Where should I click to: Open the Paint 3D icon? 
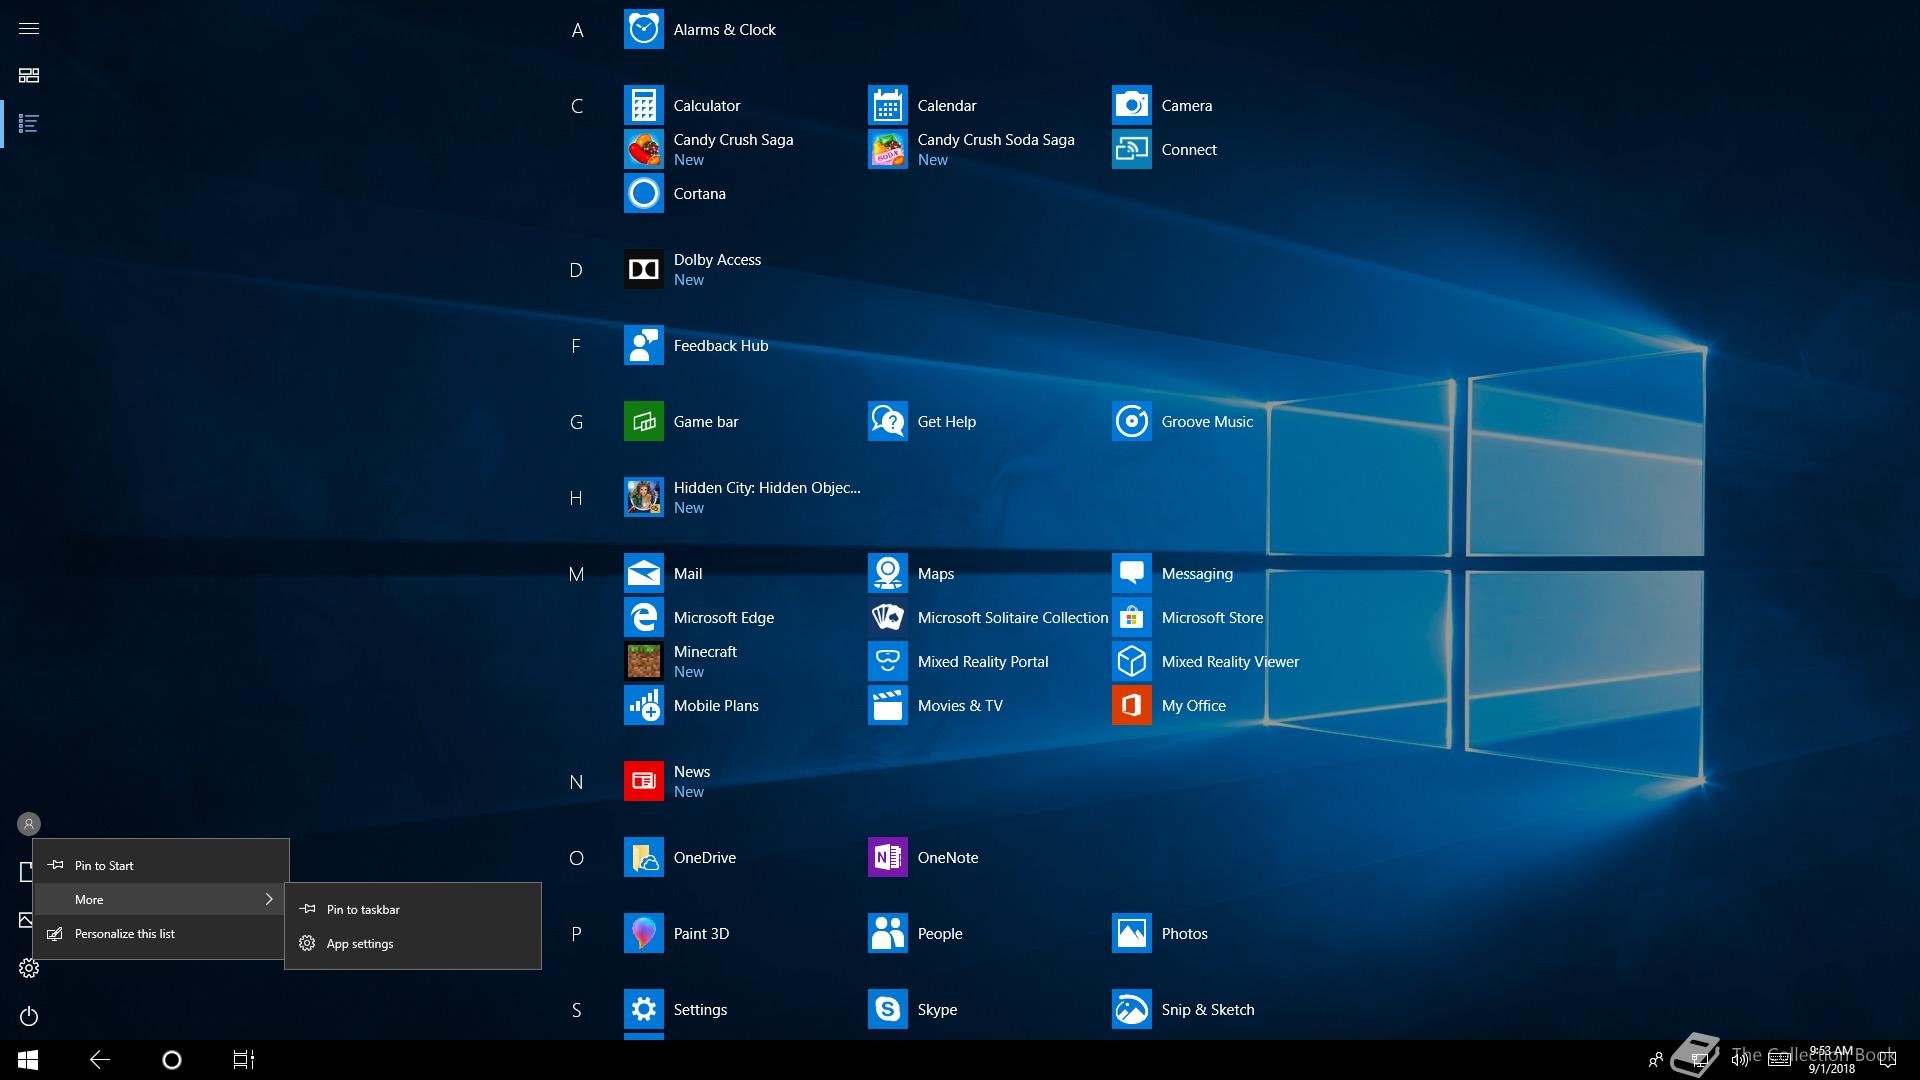click(x=643, y=934)
